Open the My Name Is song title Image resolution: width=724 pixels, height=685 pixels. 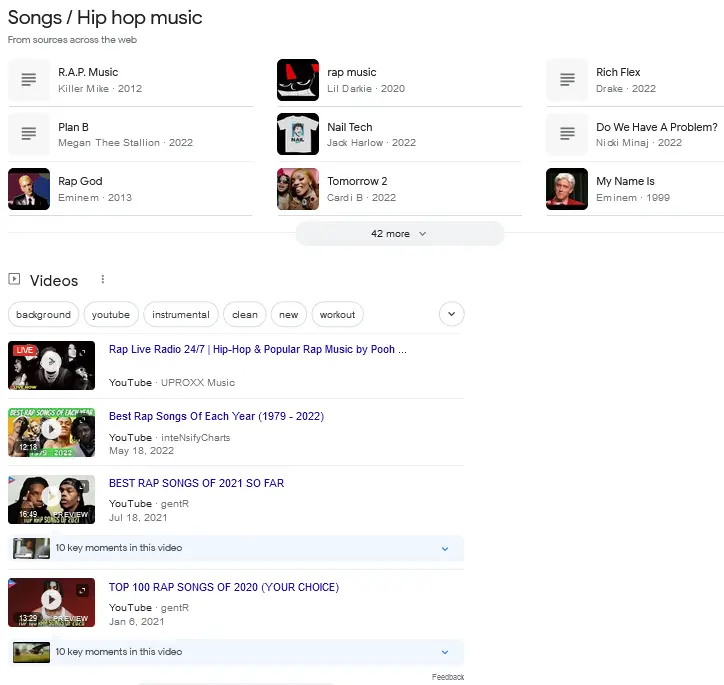point(625,181)
